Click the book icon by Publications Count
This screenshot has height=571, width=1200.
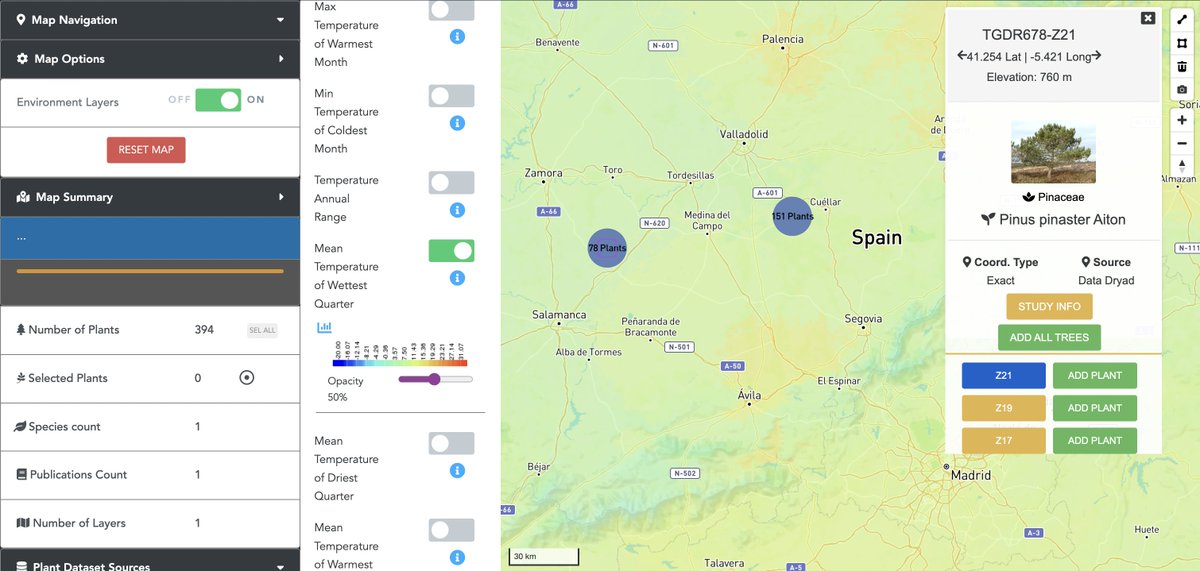[x=22, y=475]
